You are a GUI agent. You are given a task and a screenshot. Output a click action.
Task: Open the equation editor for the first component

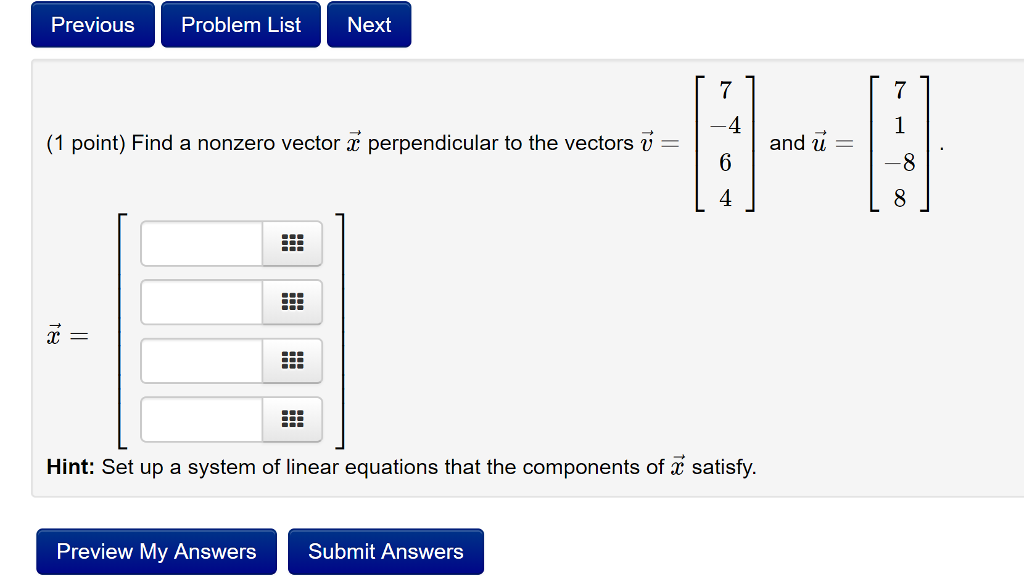pyautogui.click(x=292, y=243)
